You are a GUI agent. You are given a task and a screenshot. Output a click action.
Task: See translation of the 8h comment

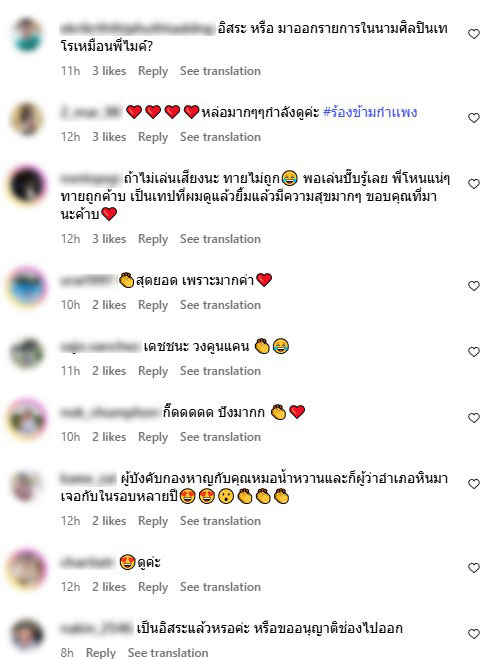[x=168, y=653]
